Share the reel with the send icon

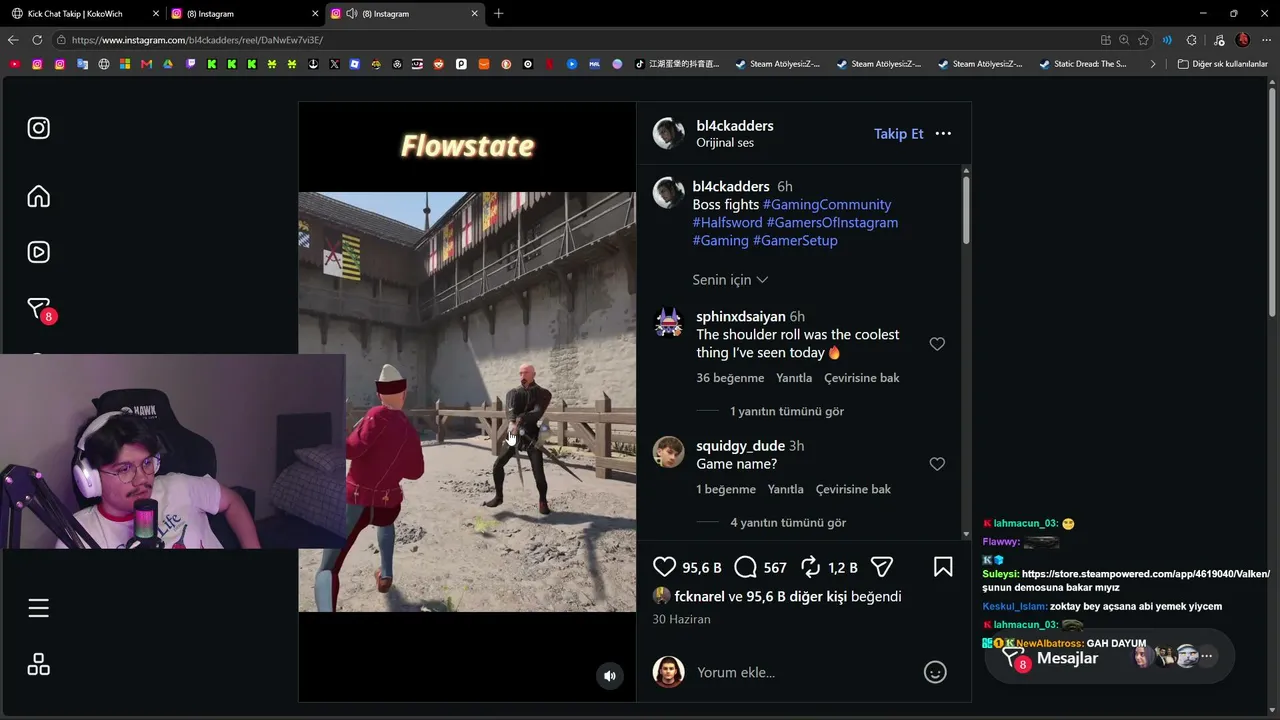click(x=881, y=567)
